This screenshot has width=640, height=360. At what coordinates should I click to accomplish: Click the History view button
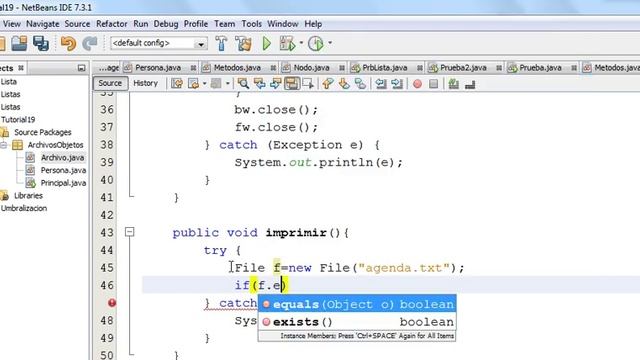point(145,83)
